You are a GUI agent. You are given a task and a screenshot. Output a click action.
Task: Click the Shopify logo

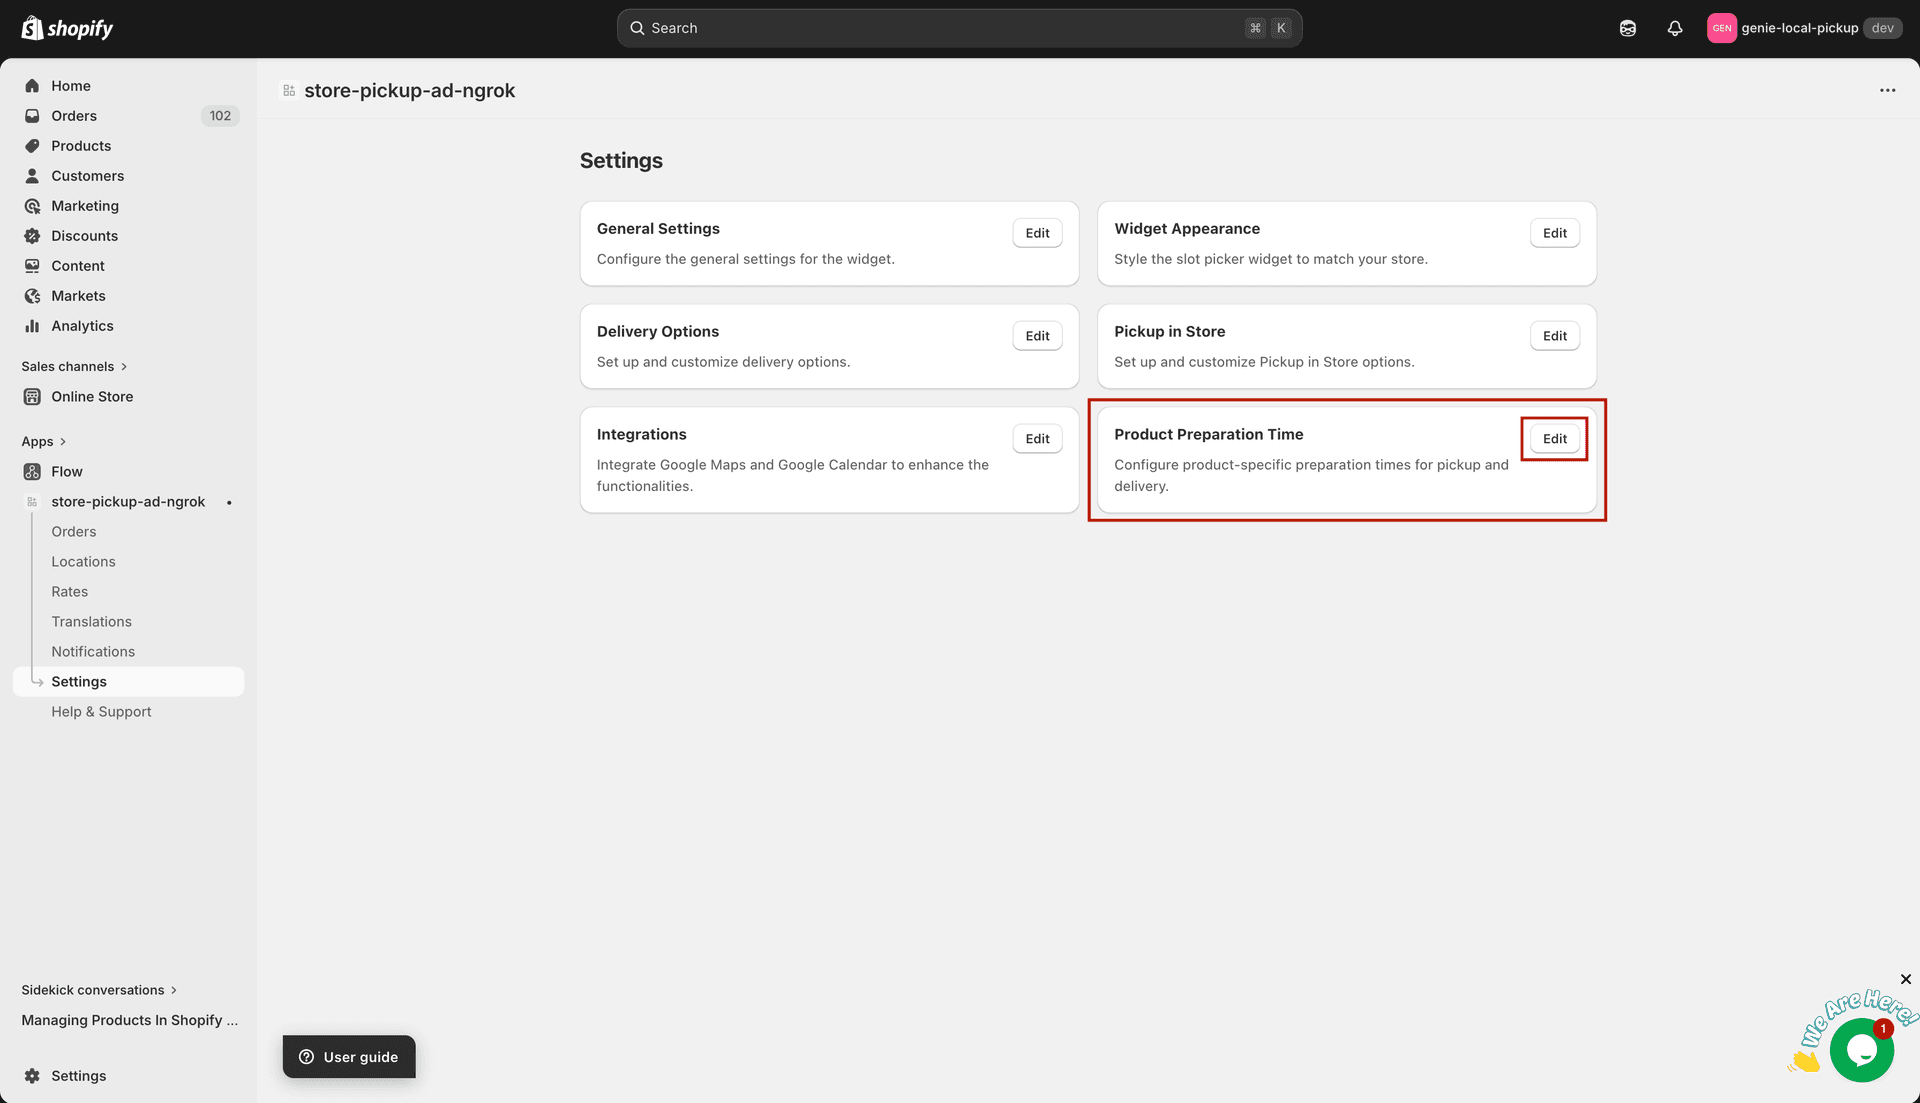point(66,27)
